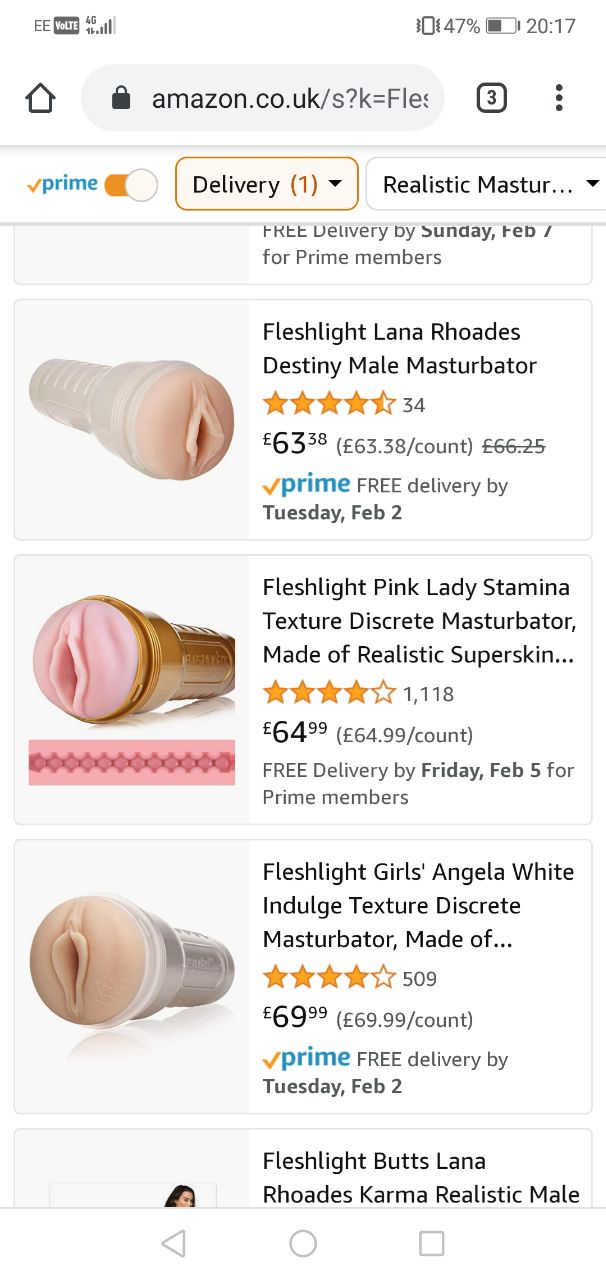View the 34 ratings for Destiny product
The image size is (606, 1280).
[x=413, y=405]
